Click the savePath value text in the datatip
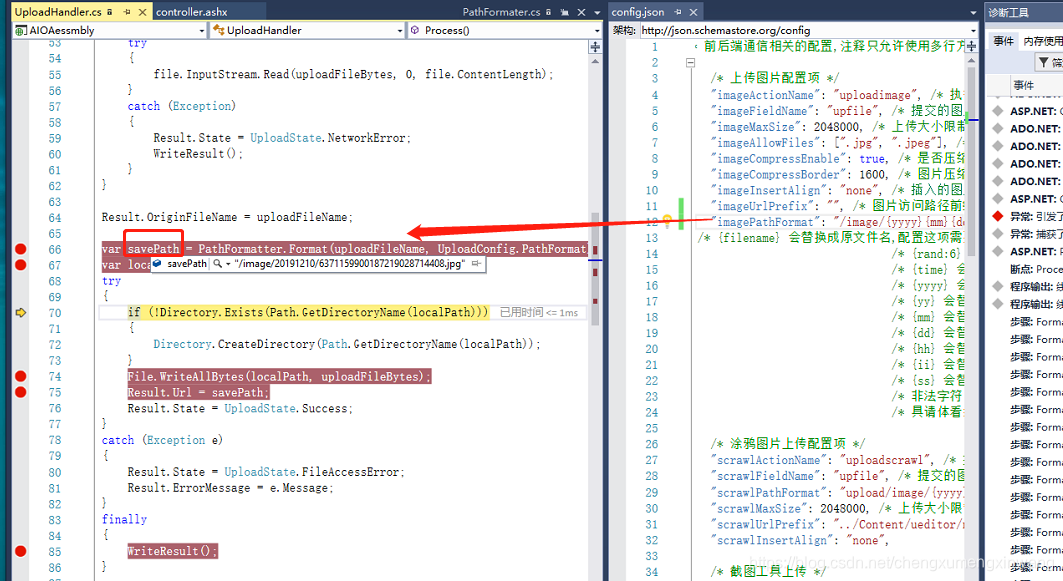The width and height of the screenshot is (1063, 581). [x=350, y=264]
